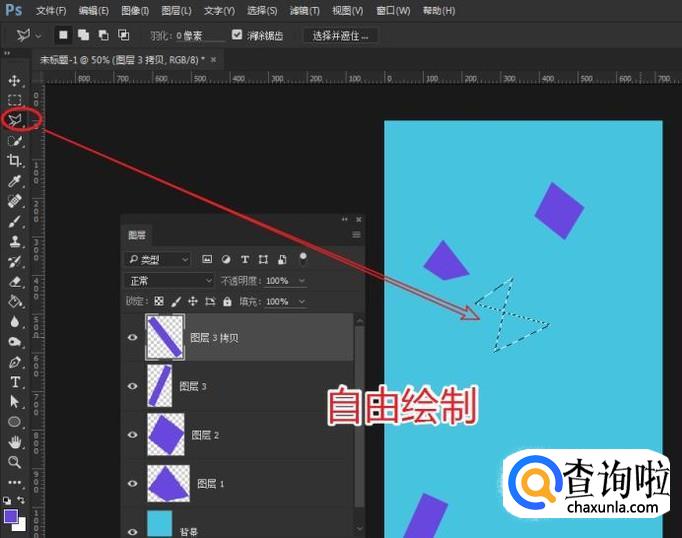
Task: Open the 图层(L) menu
Action: tap(176, 11)
